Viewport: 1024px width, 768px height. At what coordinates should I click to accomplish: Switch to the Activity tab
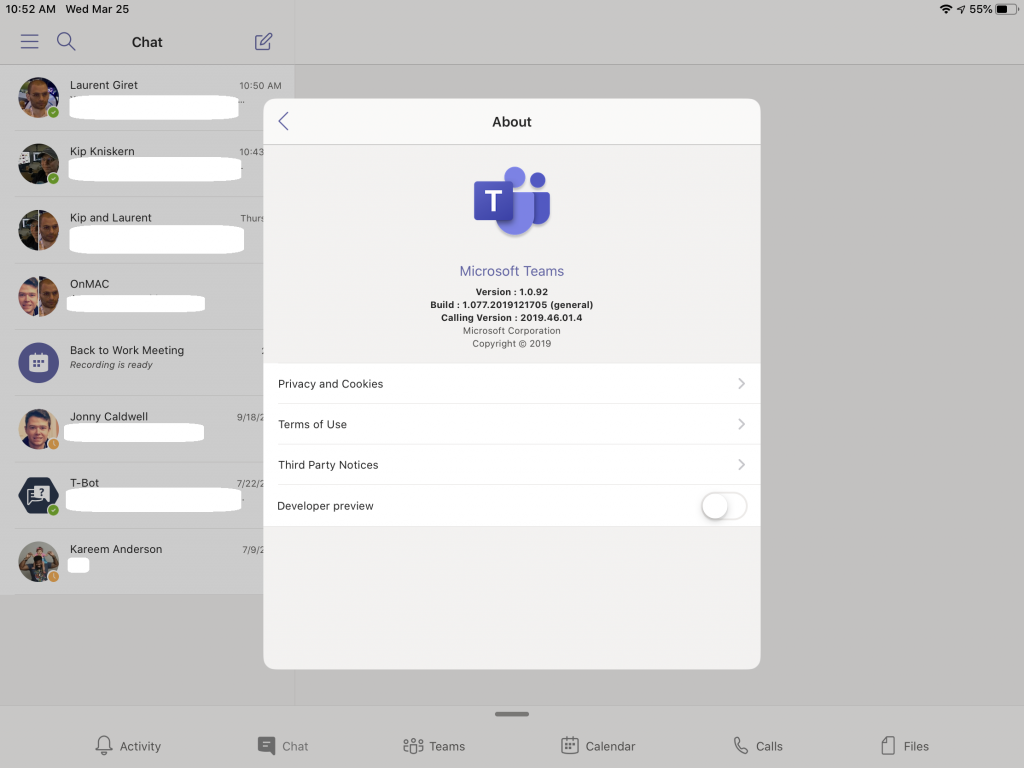tap(128, 746)
